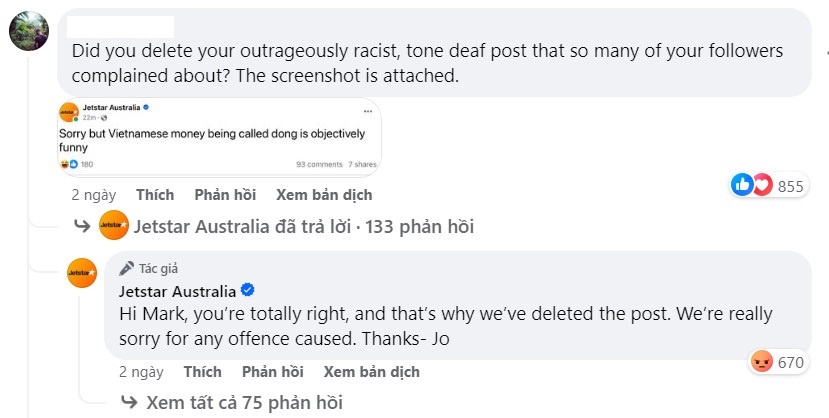Click Jetstar avatar beside reply summary
Image resolution: width=829 pixels, height=418 pixels.
tap(114, 226)
